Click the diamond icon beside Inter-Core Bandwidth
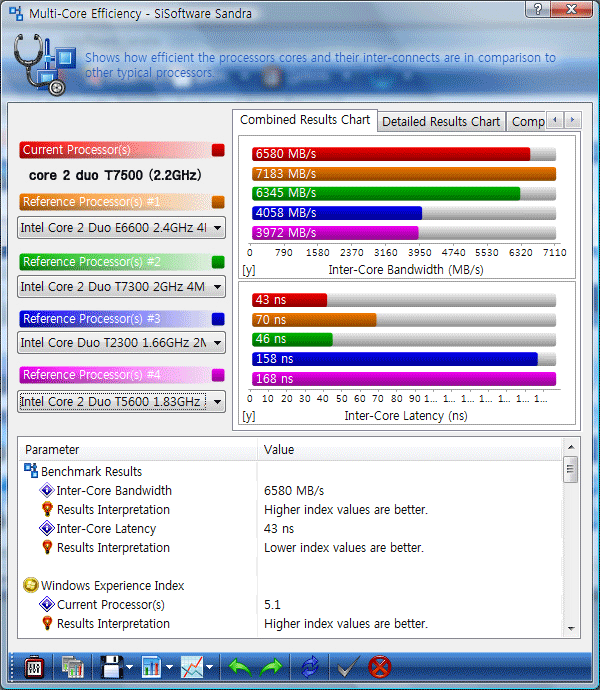Image resolution: width=600 pixels, height=690 pixels. click(47, 490)
